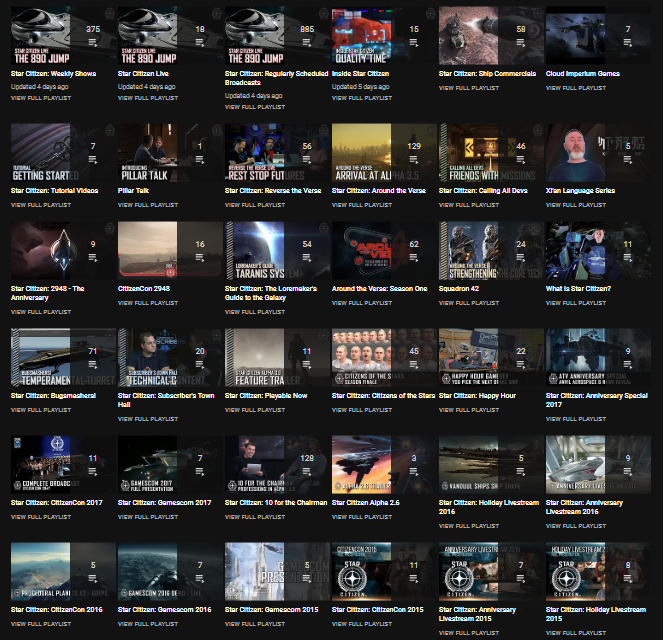View full playlist under Star Citizen: Reverse the Verse
663x640 pixels.
pyautogui.click(x=255, y=204)
